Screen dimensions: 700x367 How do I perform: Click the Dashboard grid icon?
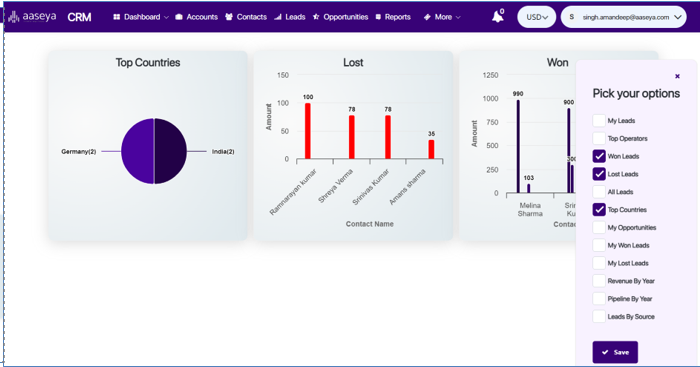pyautogui.click(x=117, y=17)
